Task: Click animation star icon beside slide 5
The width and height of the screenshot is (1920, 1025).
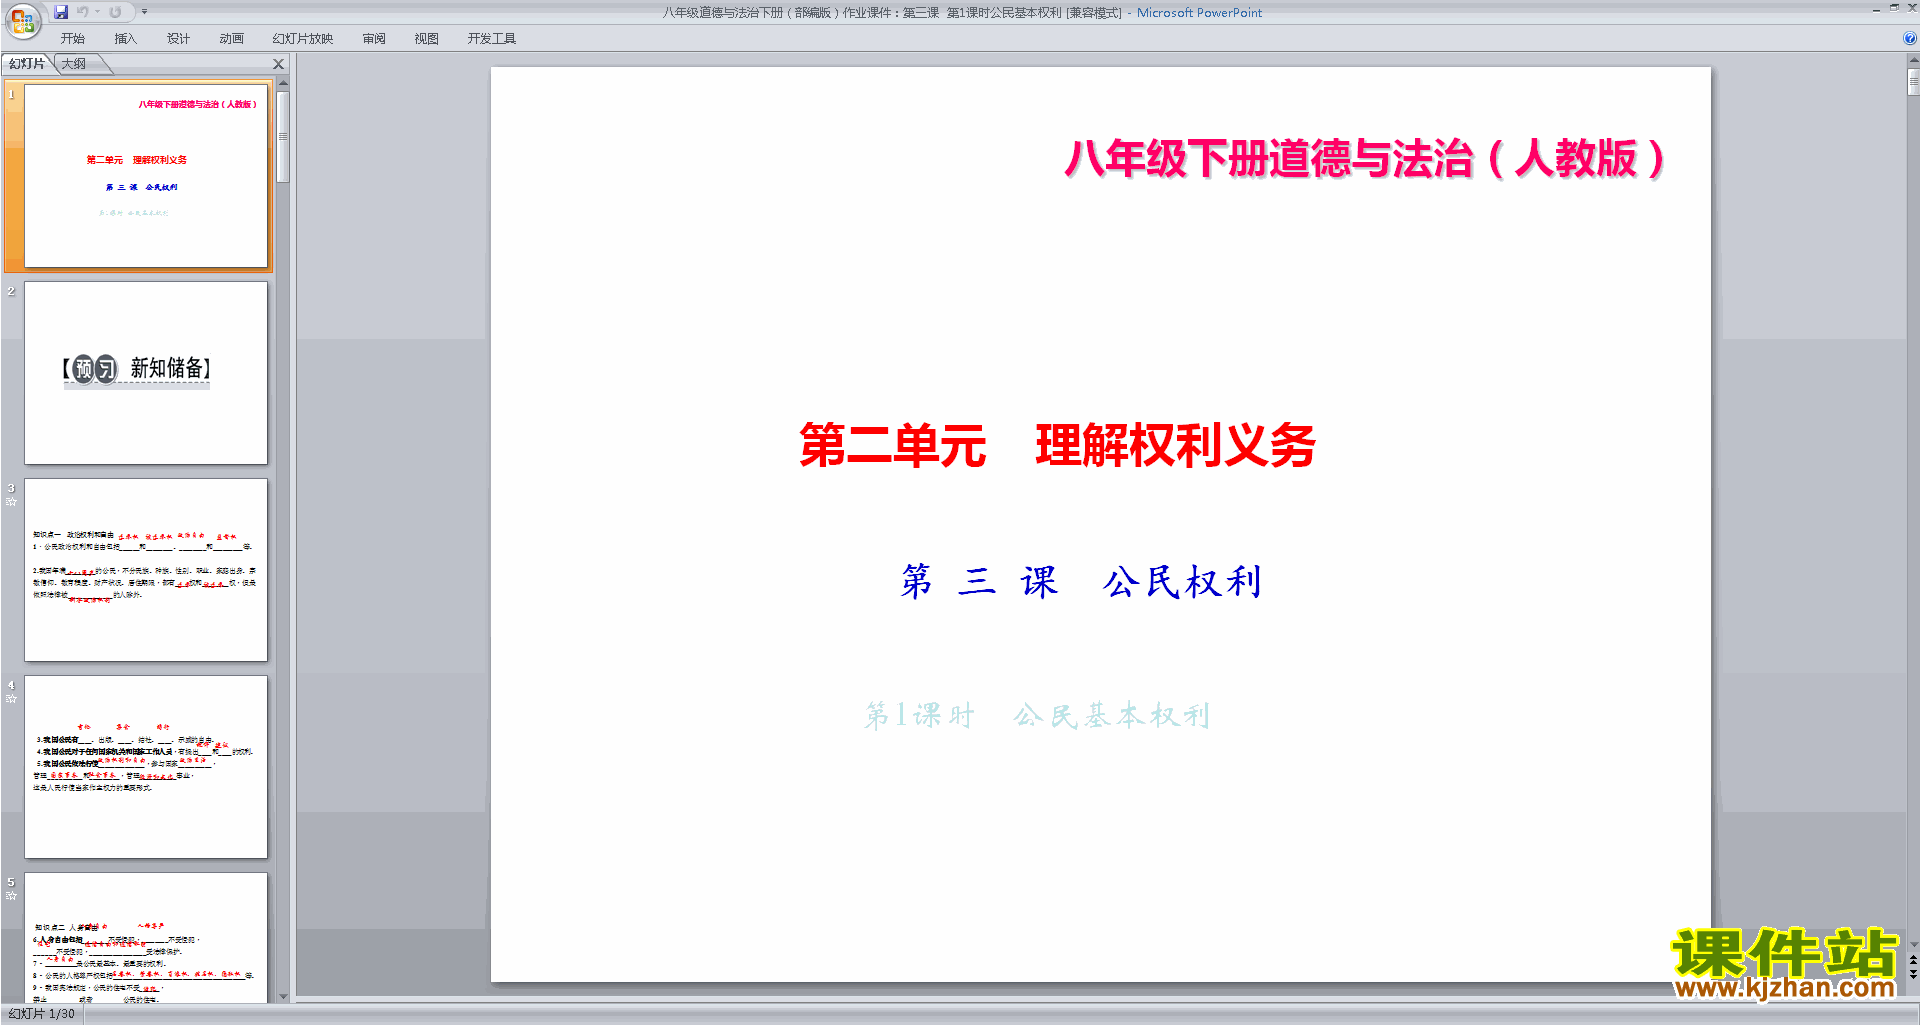Action: point(11,896)
